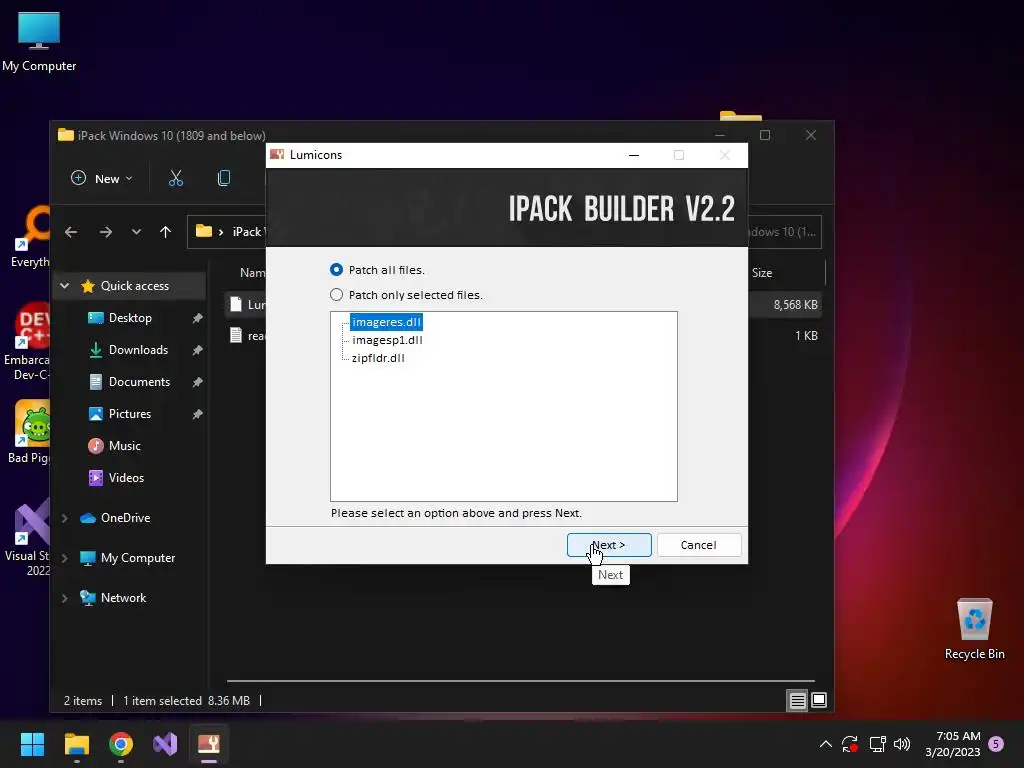Open Videos folder in sidebar
Image resolution: width=1024 pixels, height=768 pixels.
click(126, 477)
